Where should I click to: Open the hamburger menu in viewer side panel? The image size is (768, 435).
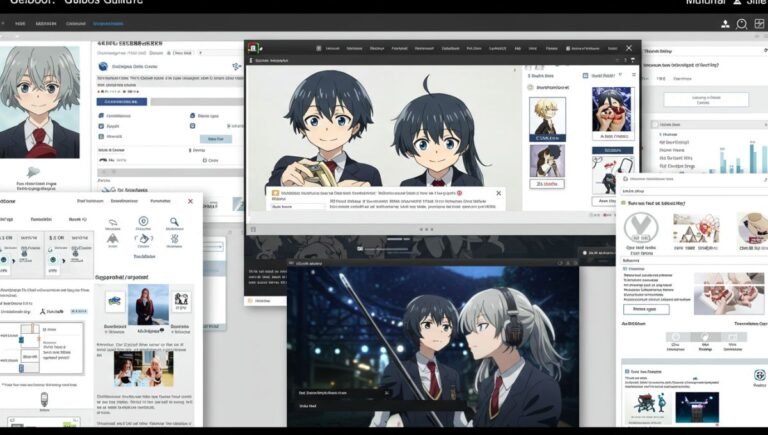point(634,75)
